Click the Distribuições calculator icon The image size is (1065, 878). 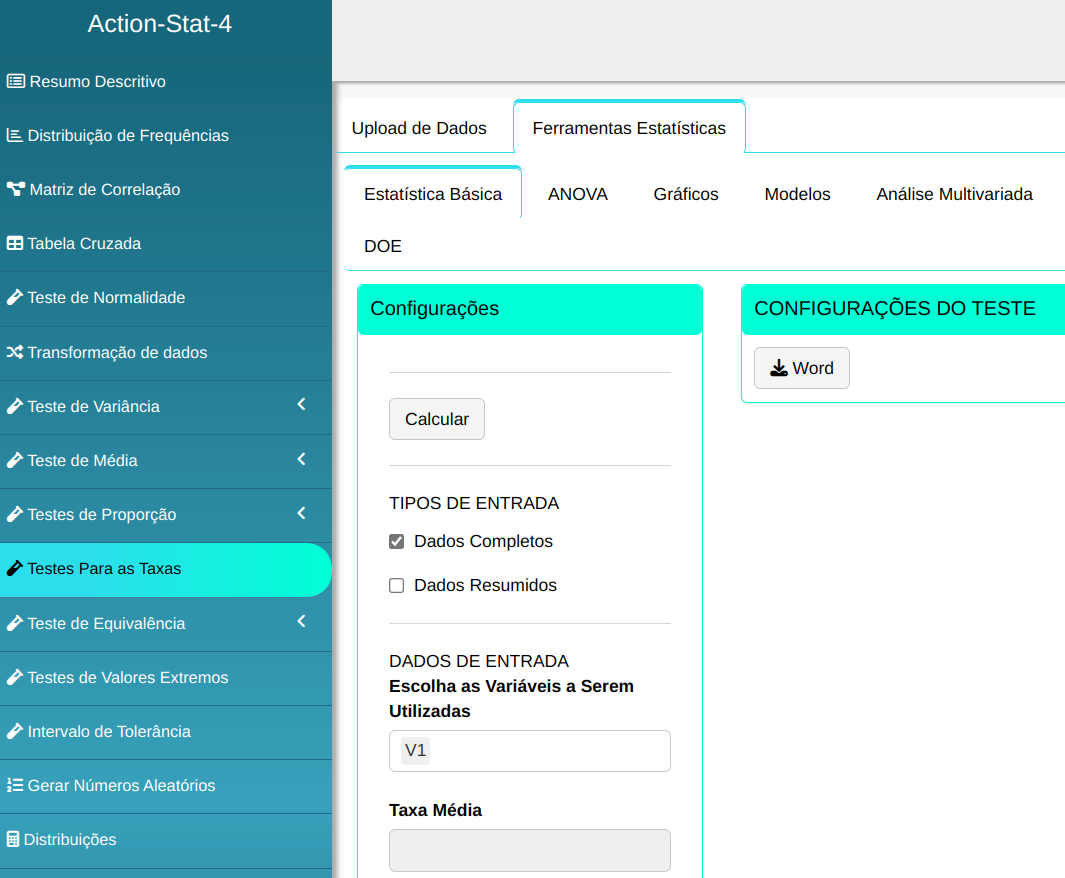pos(13,840)
